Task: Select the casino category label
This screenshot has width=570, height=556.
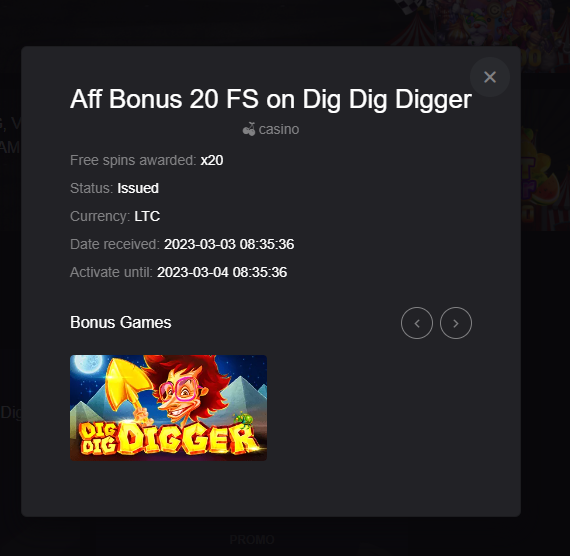Action: point(279,129)
